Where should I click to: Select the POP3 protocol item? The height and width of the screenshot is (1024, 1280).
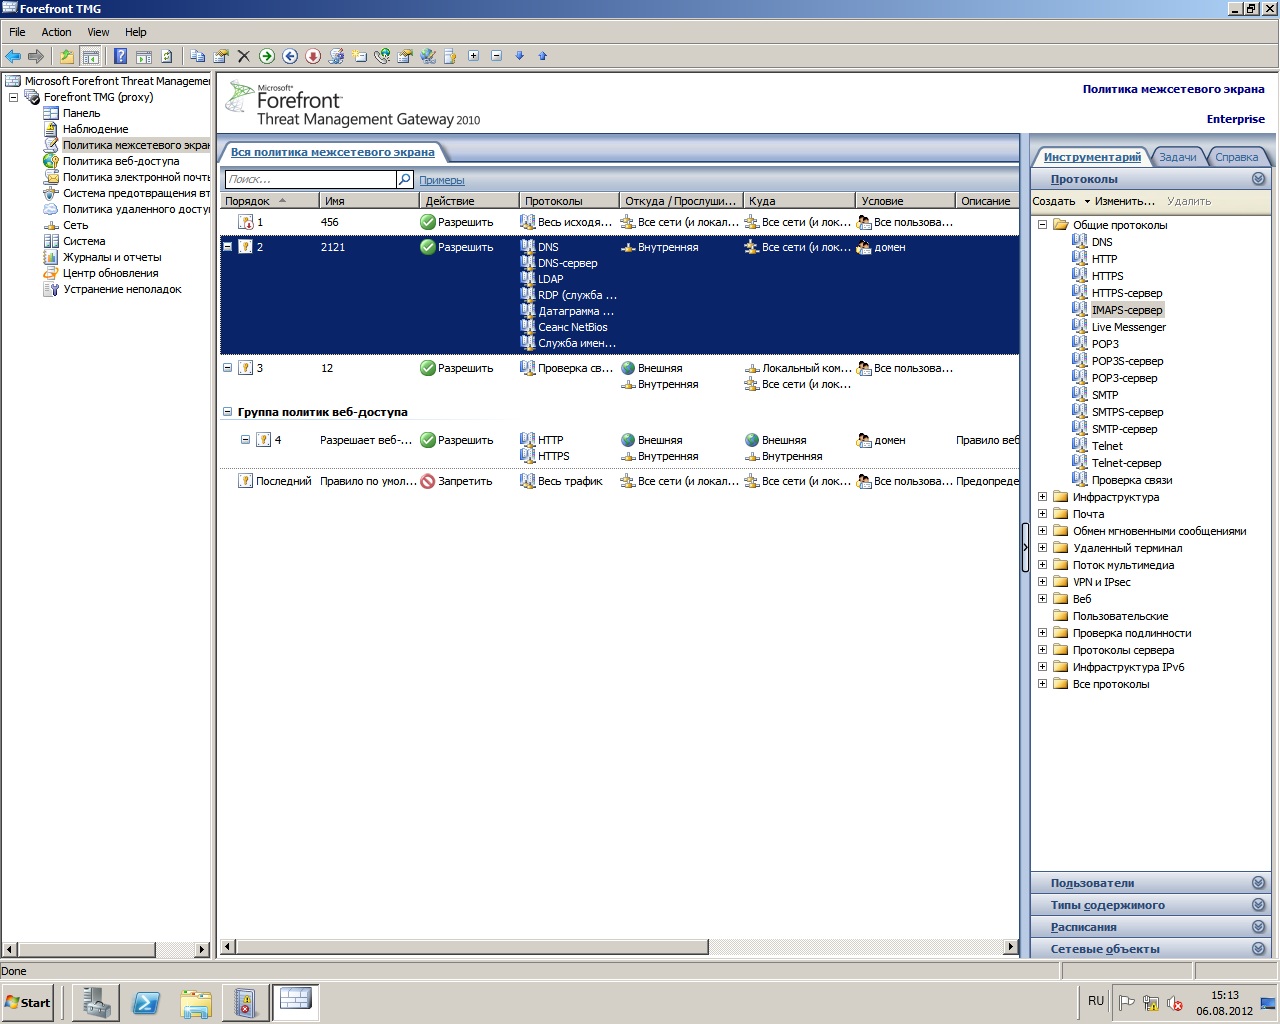pos(1105,344)
